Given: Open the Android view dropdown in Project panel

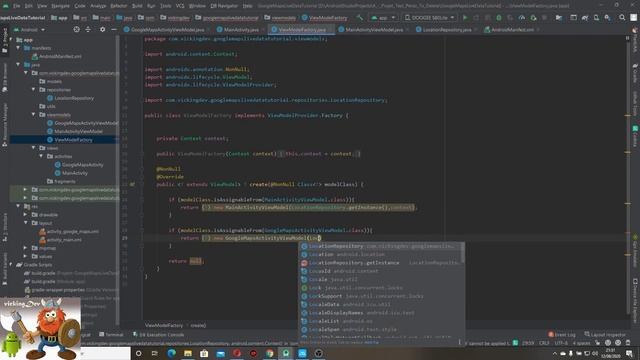Looking at the screenshot, I should coord(29,30).
